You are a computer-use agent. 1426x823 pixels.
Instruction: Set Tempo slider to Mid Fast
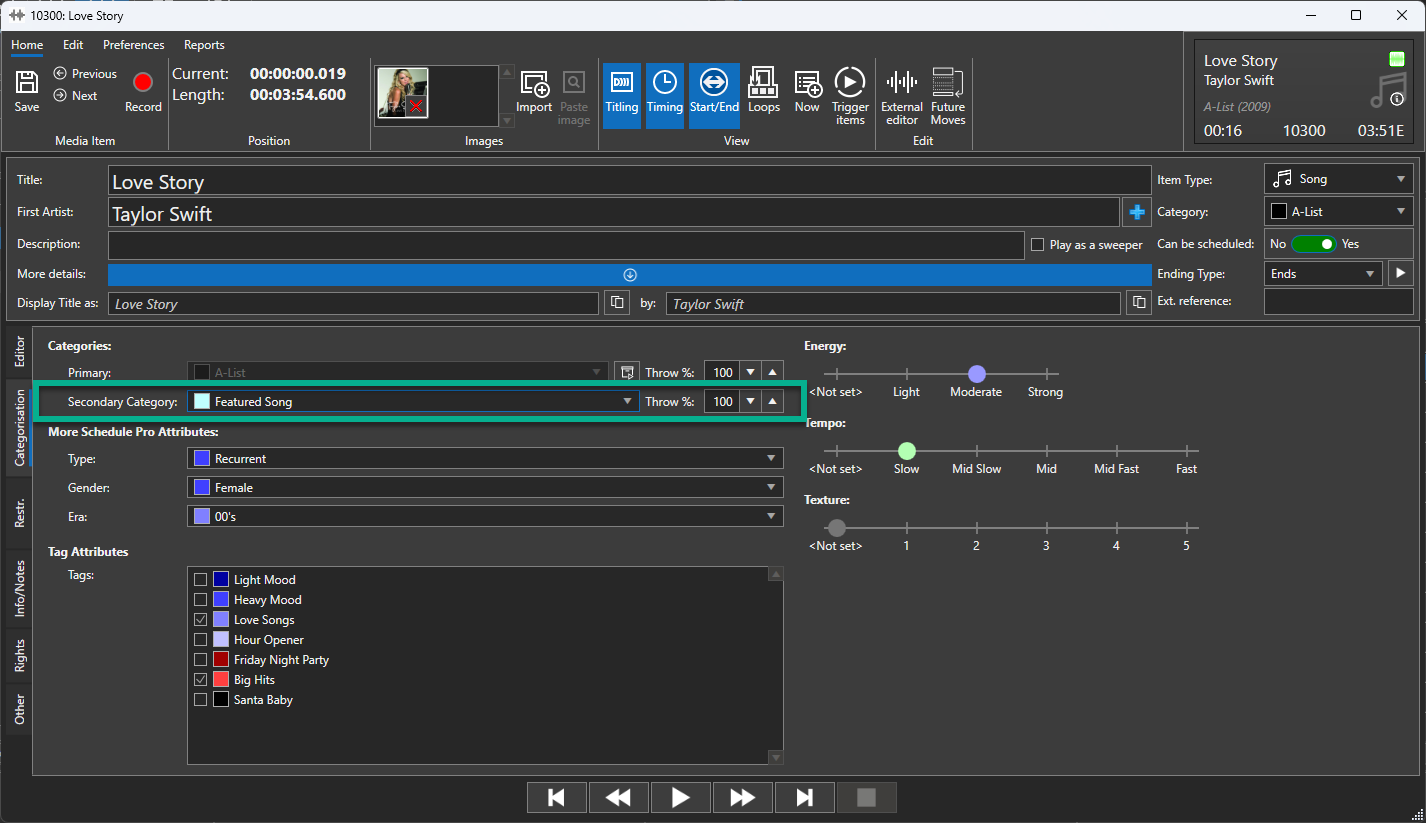(x=1116, y=451)
